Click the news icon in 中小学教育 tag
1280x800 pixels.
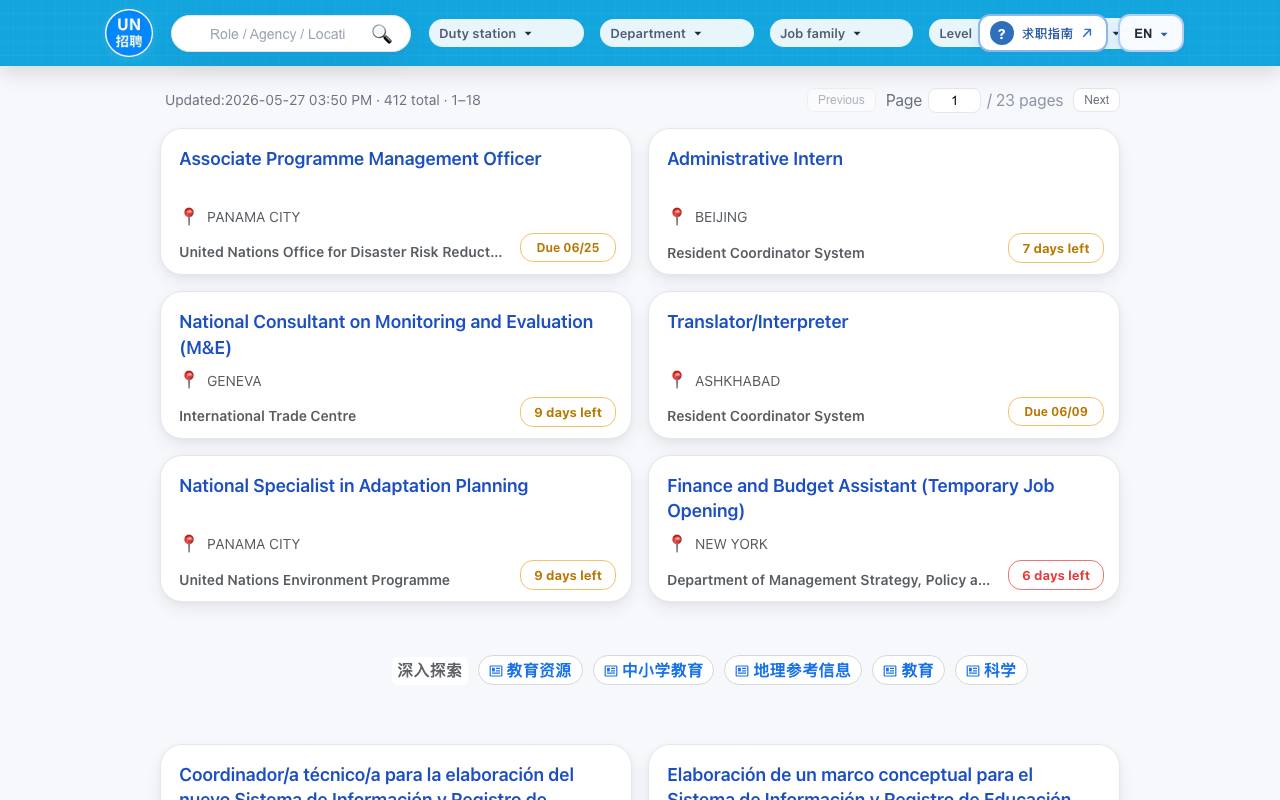(611, 671)
